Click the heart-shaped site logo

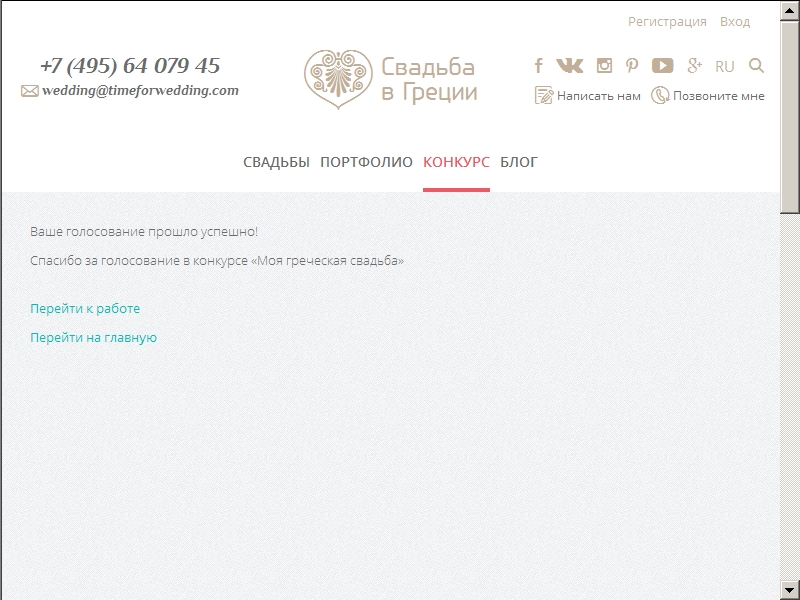tap(338, 79)
